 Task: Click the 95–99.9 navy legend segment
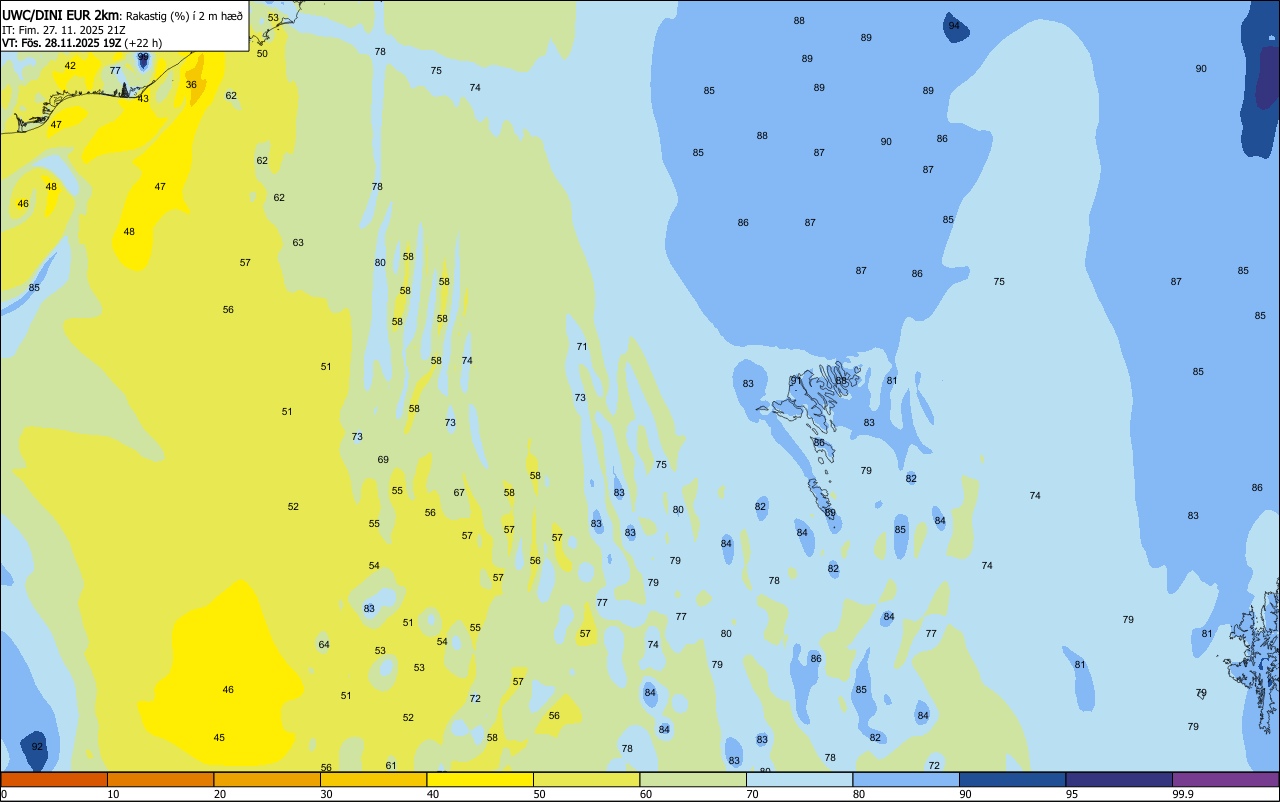(x=1119, y=779)
